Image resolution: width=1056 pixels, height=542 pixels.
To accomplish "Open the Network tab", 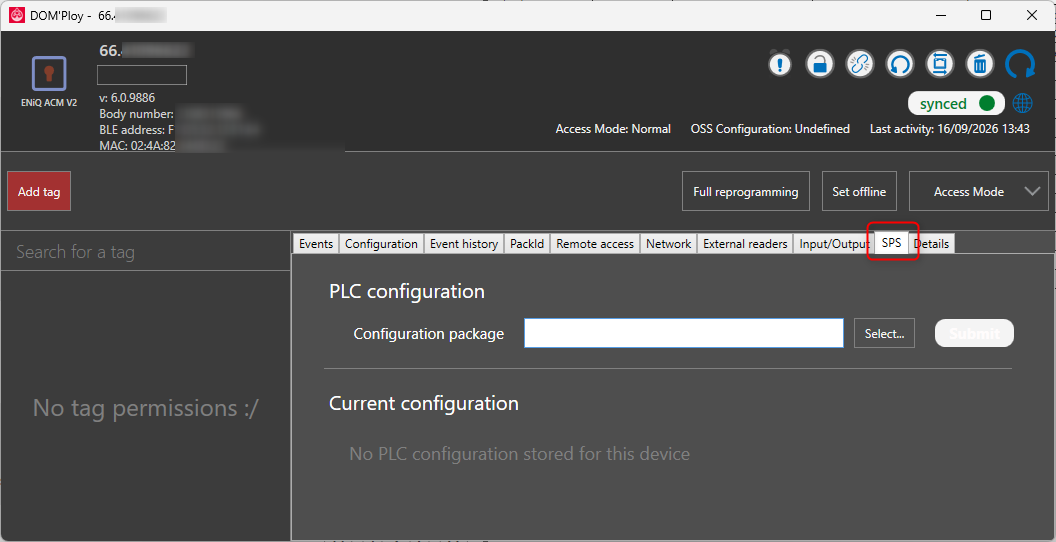I will (x=668, y=244).
